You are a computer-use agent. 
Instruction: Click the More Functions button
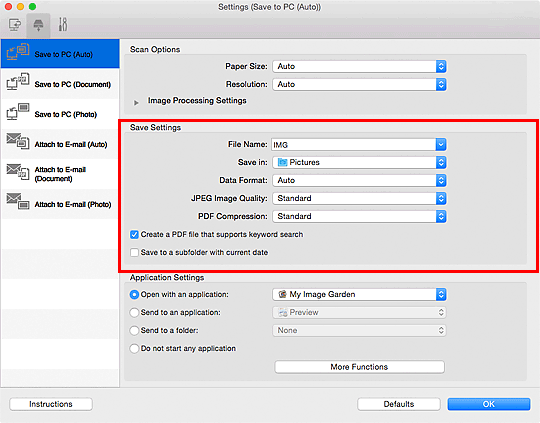point(359,367)
